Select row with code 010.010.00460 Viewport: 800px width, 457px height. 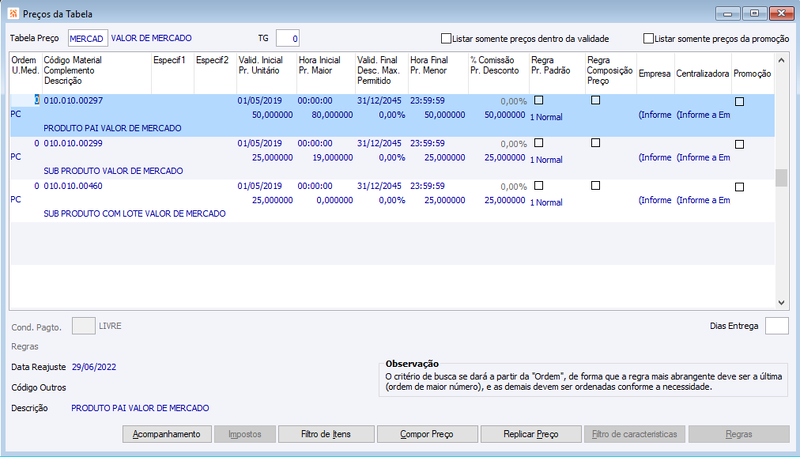coord(392,200)
